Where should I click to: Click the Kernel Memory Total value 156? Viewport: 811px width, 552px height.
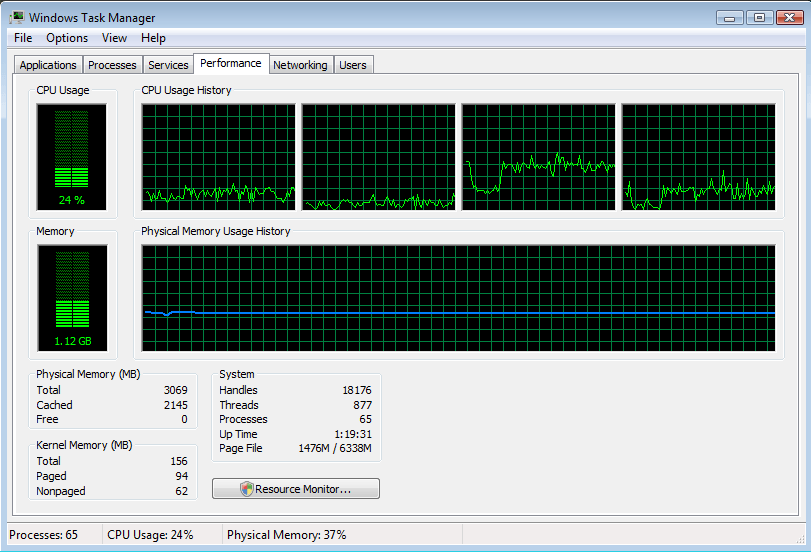[x=178, y=461]
